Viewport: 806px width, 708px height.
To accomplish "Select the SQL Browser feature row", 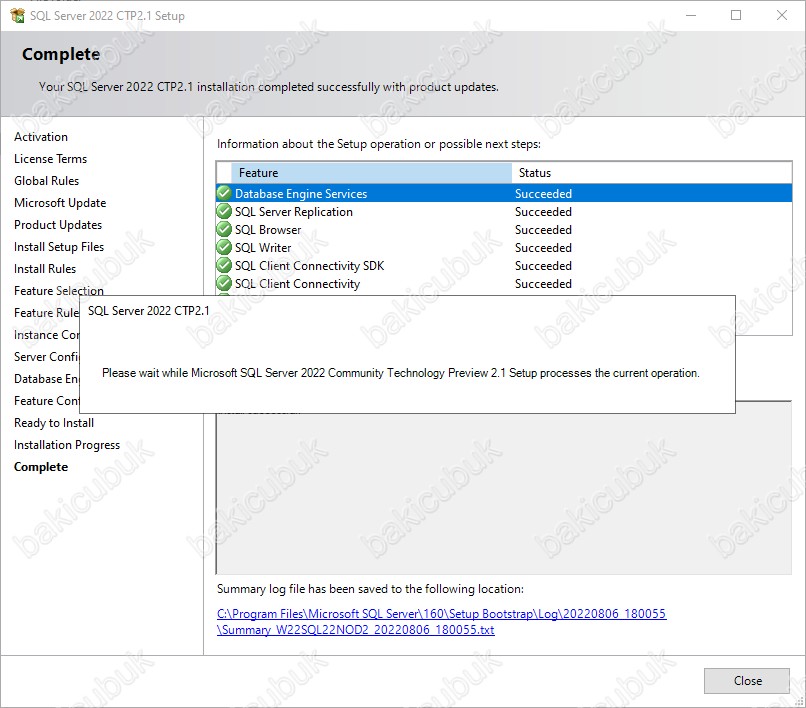I will [x=504, y=229].
